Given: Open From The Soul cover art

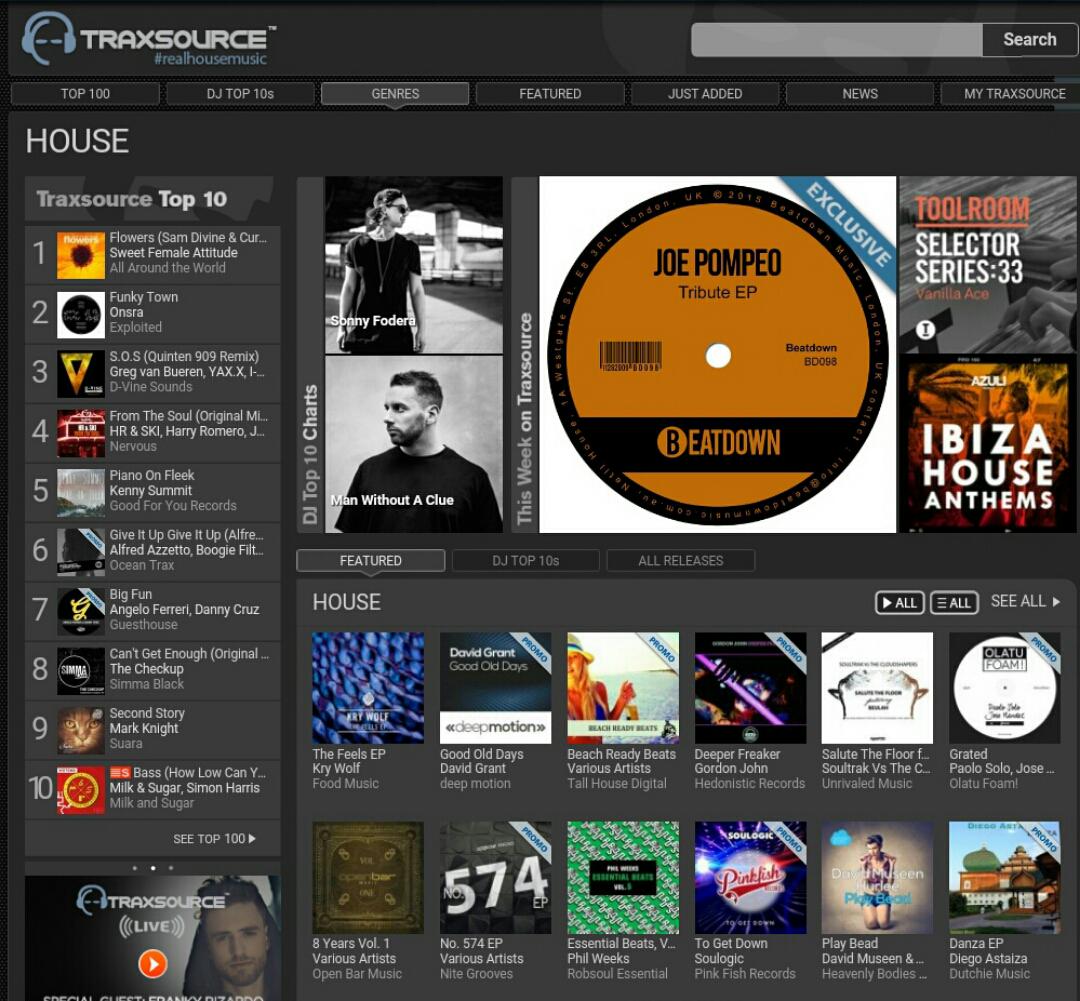Looking at the screenshot, I should 81,433.
